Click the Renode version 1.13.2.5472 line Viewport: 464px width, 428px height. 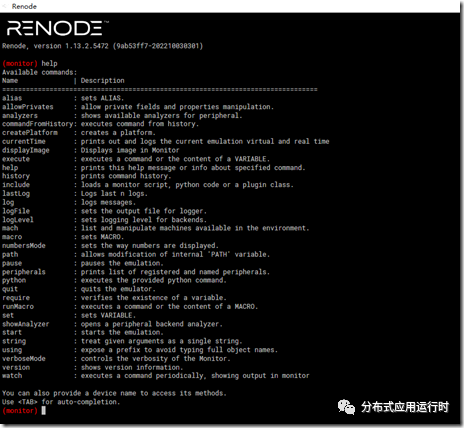pos(102,46)
